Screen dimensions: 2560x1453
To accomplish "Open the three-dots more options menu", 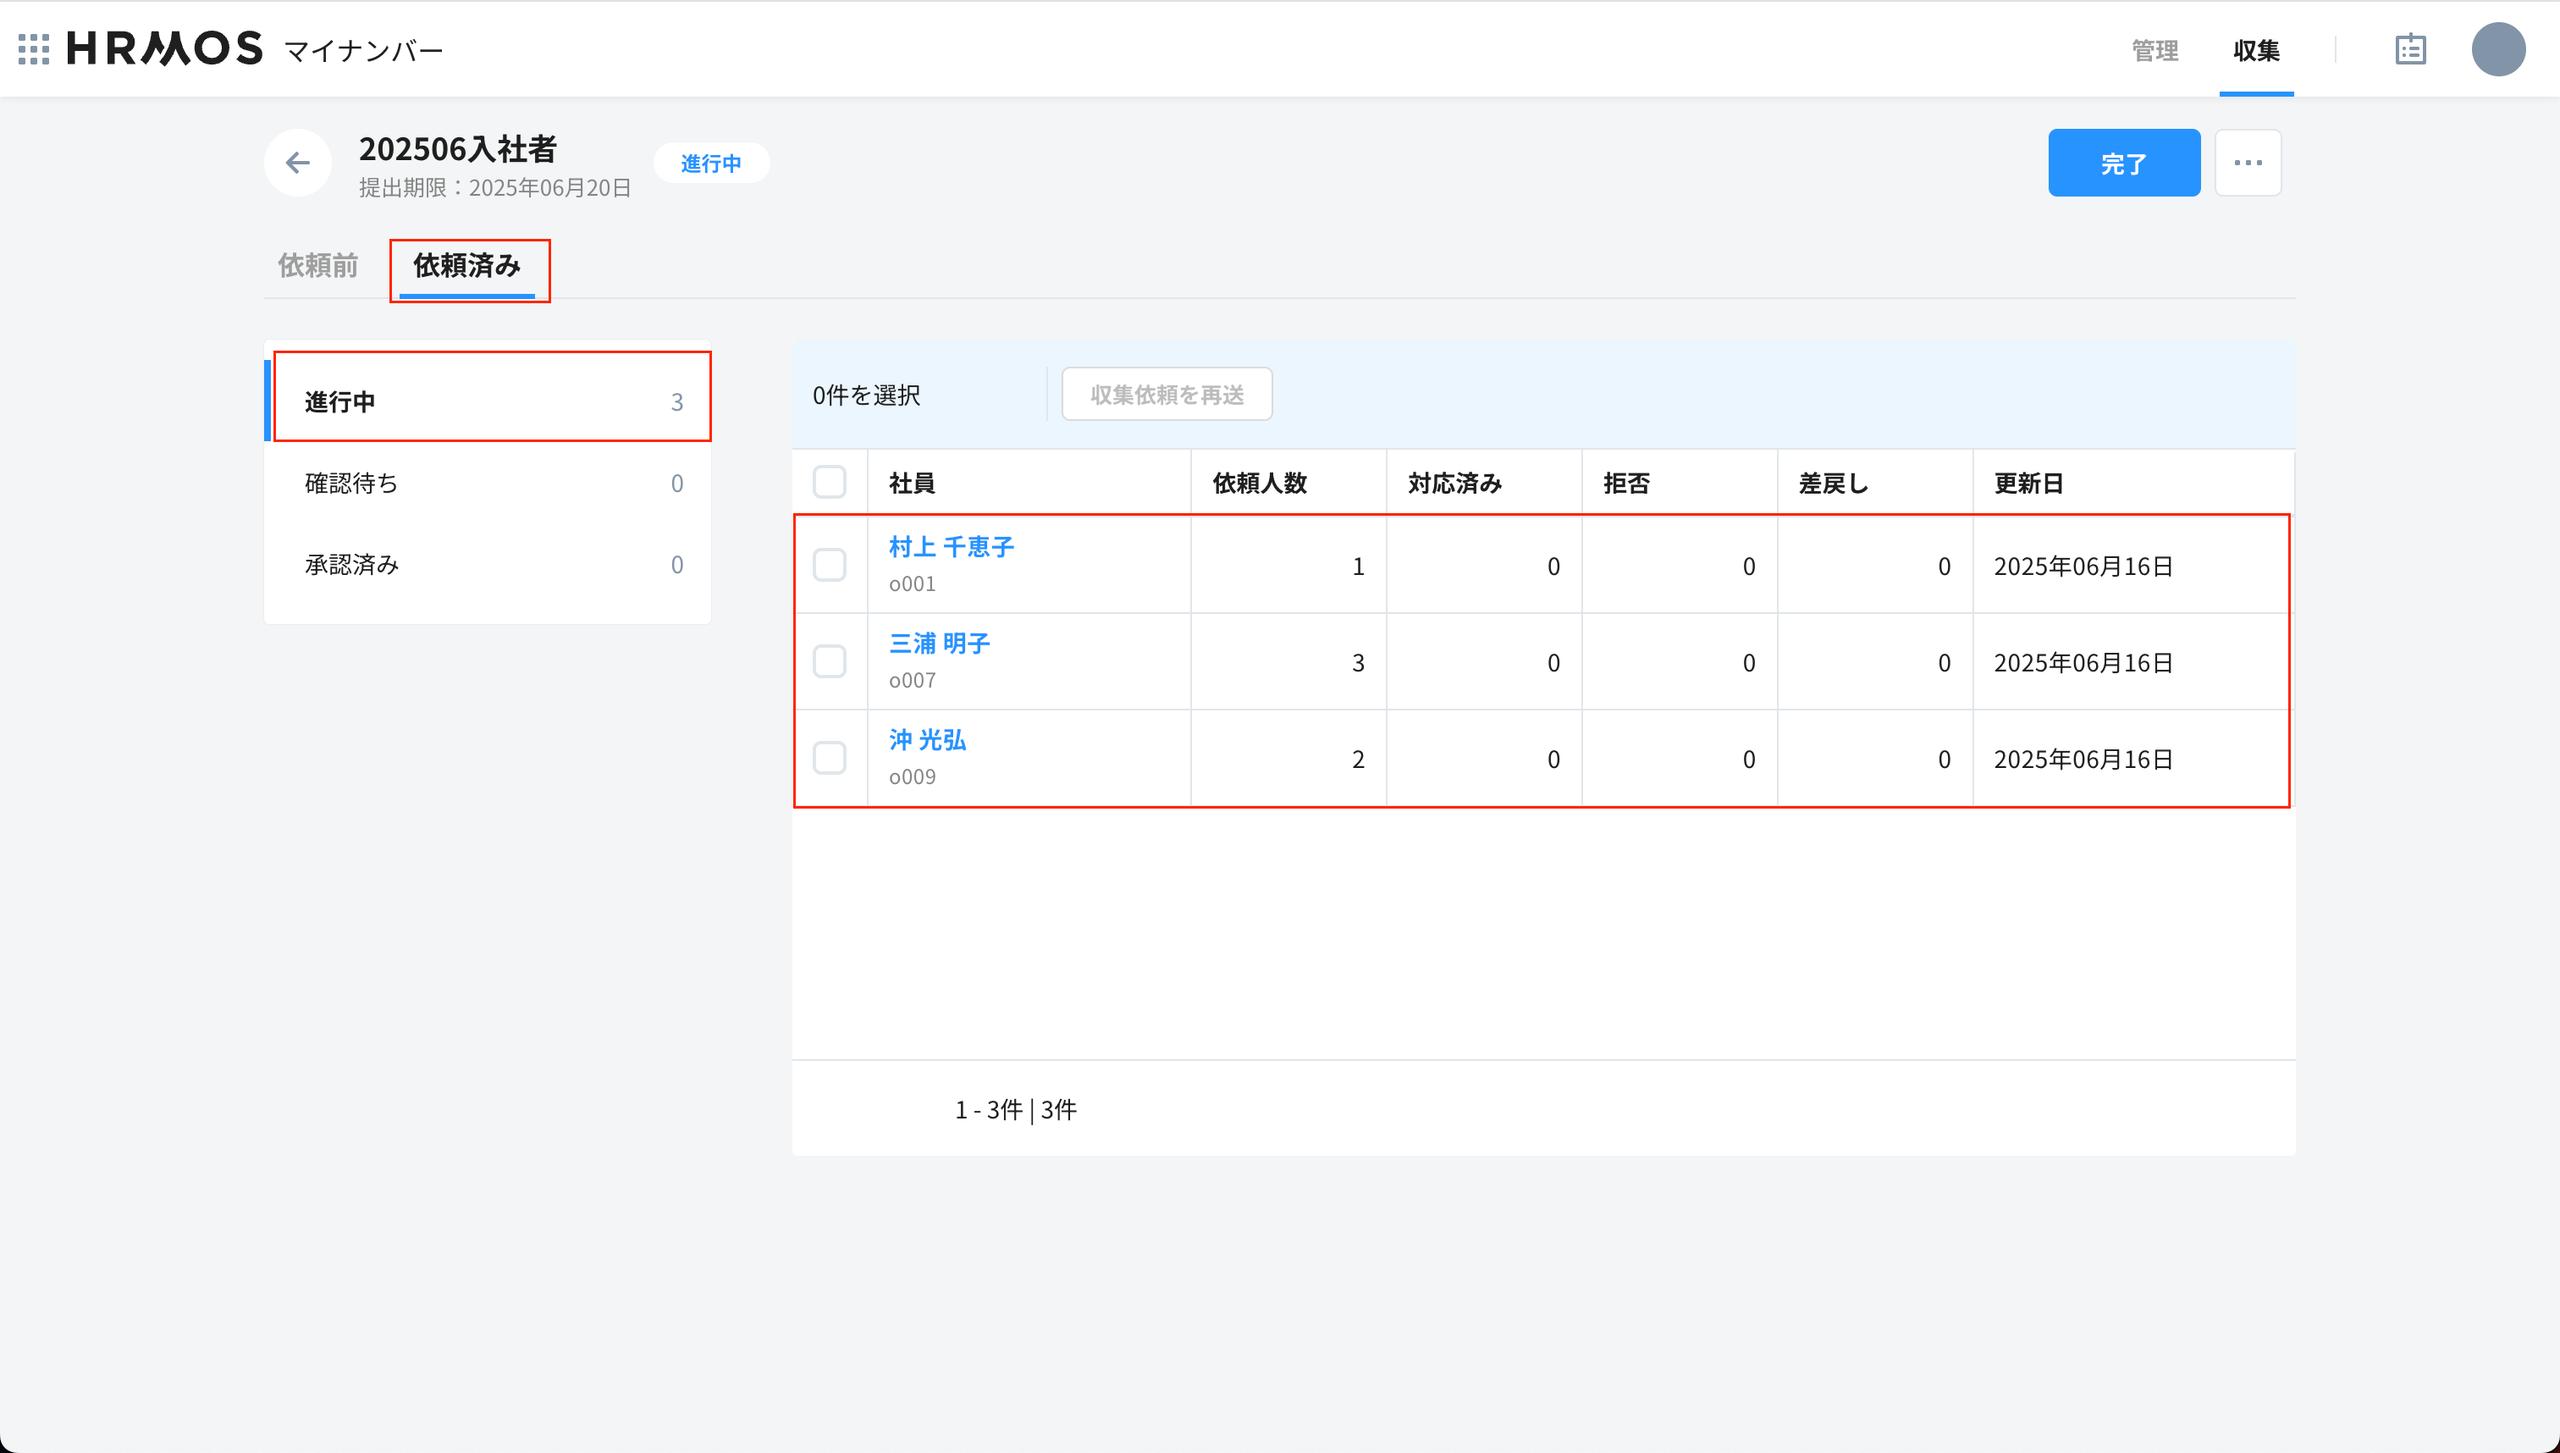I will click(x=2247, y=163).
